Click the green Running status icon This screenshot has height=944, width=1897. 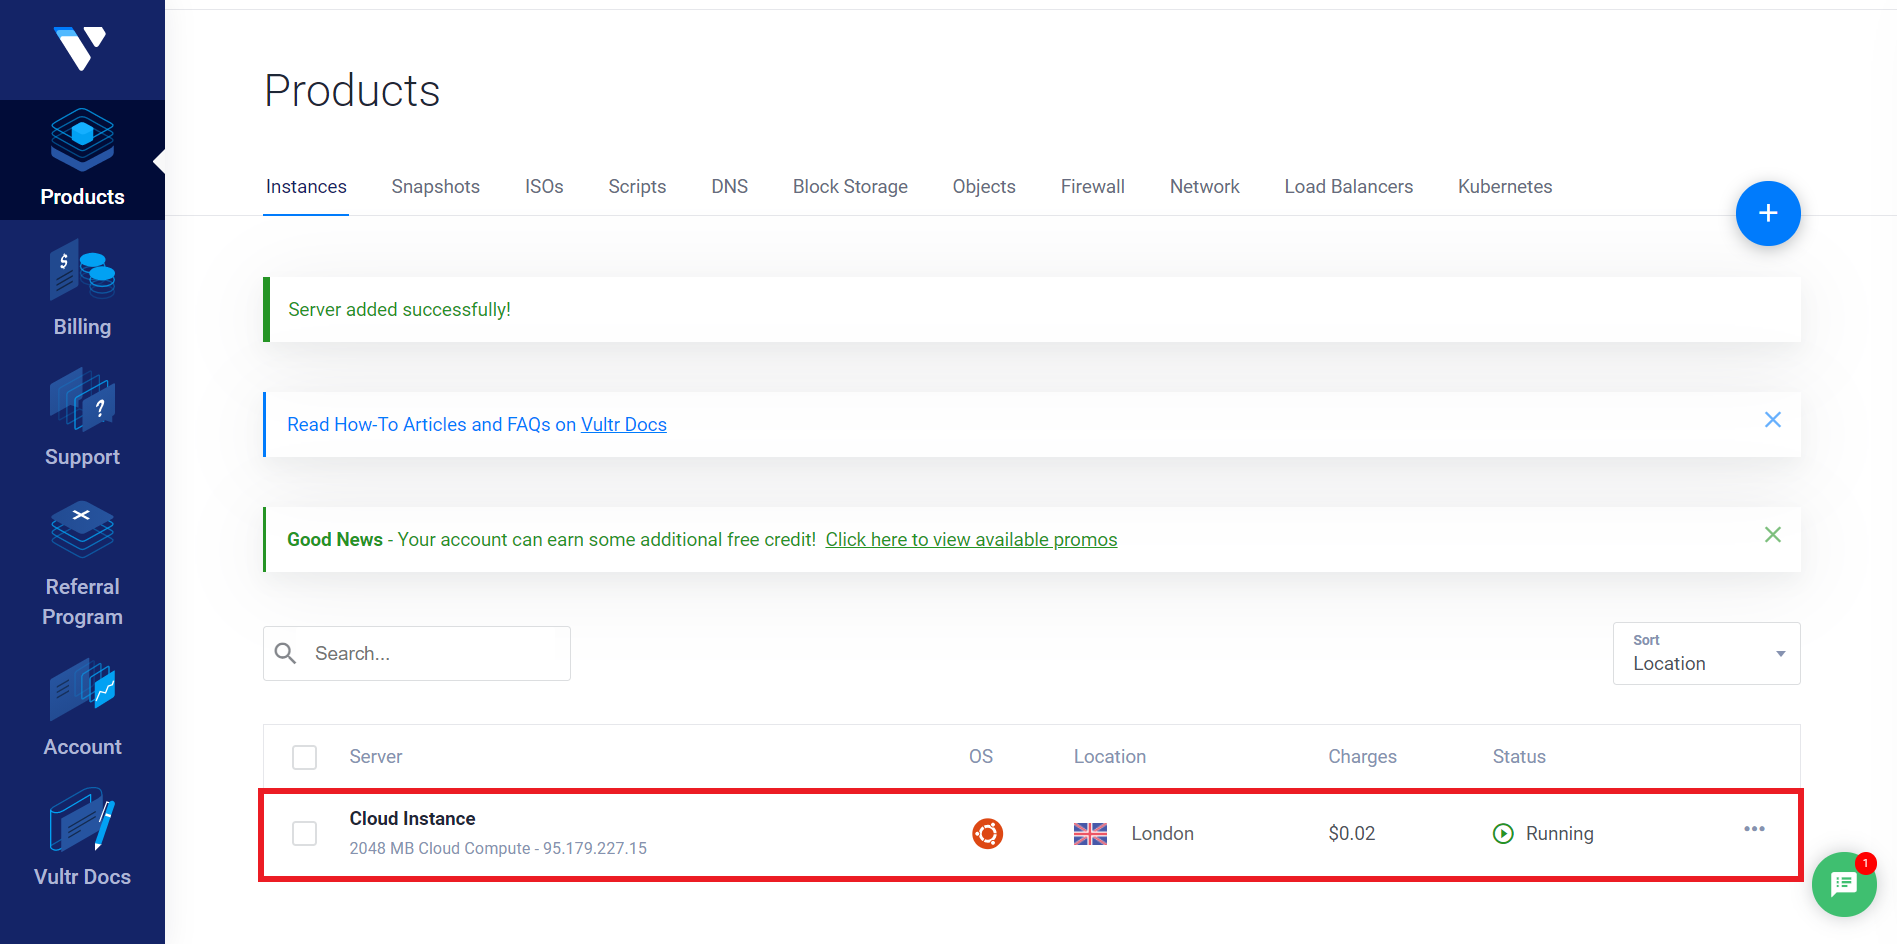click(1503, 833)
